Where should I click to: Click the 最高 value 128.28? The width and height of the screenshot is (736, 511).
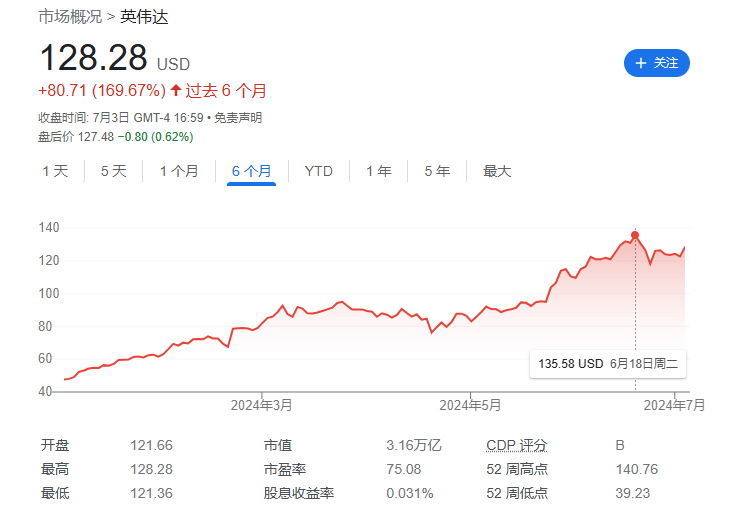pos(151,469)
